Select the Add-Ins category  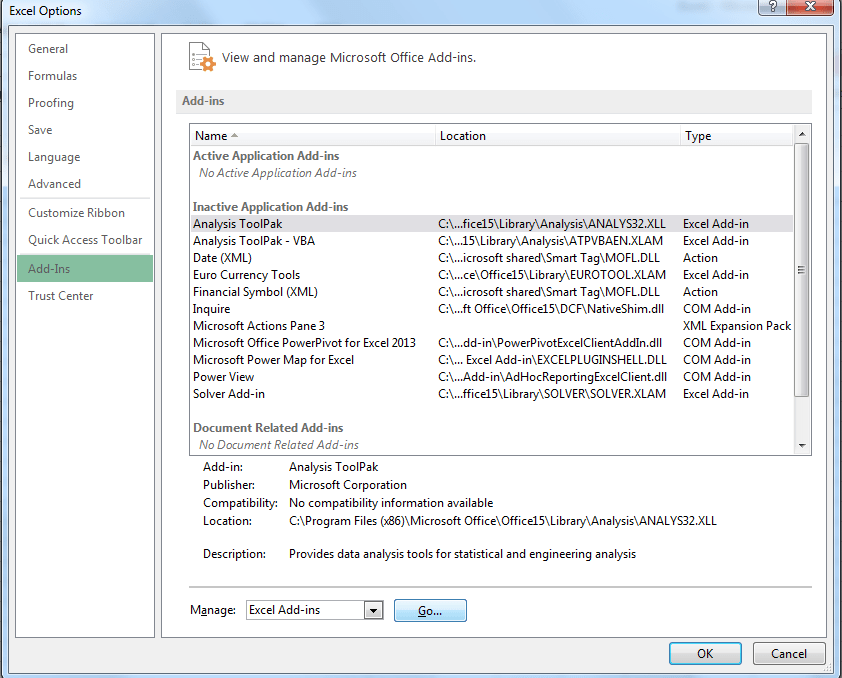point(85,268)
